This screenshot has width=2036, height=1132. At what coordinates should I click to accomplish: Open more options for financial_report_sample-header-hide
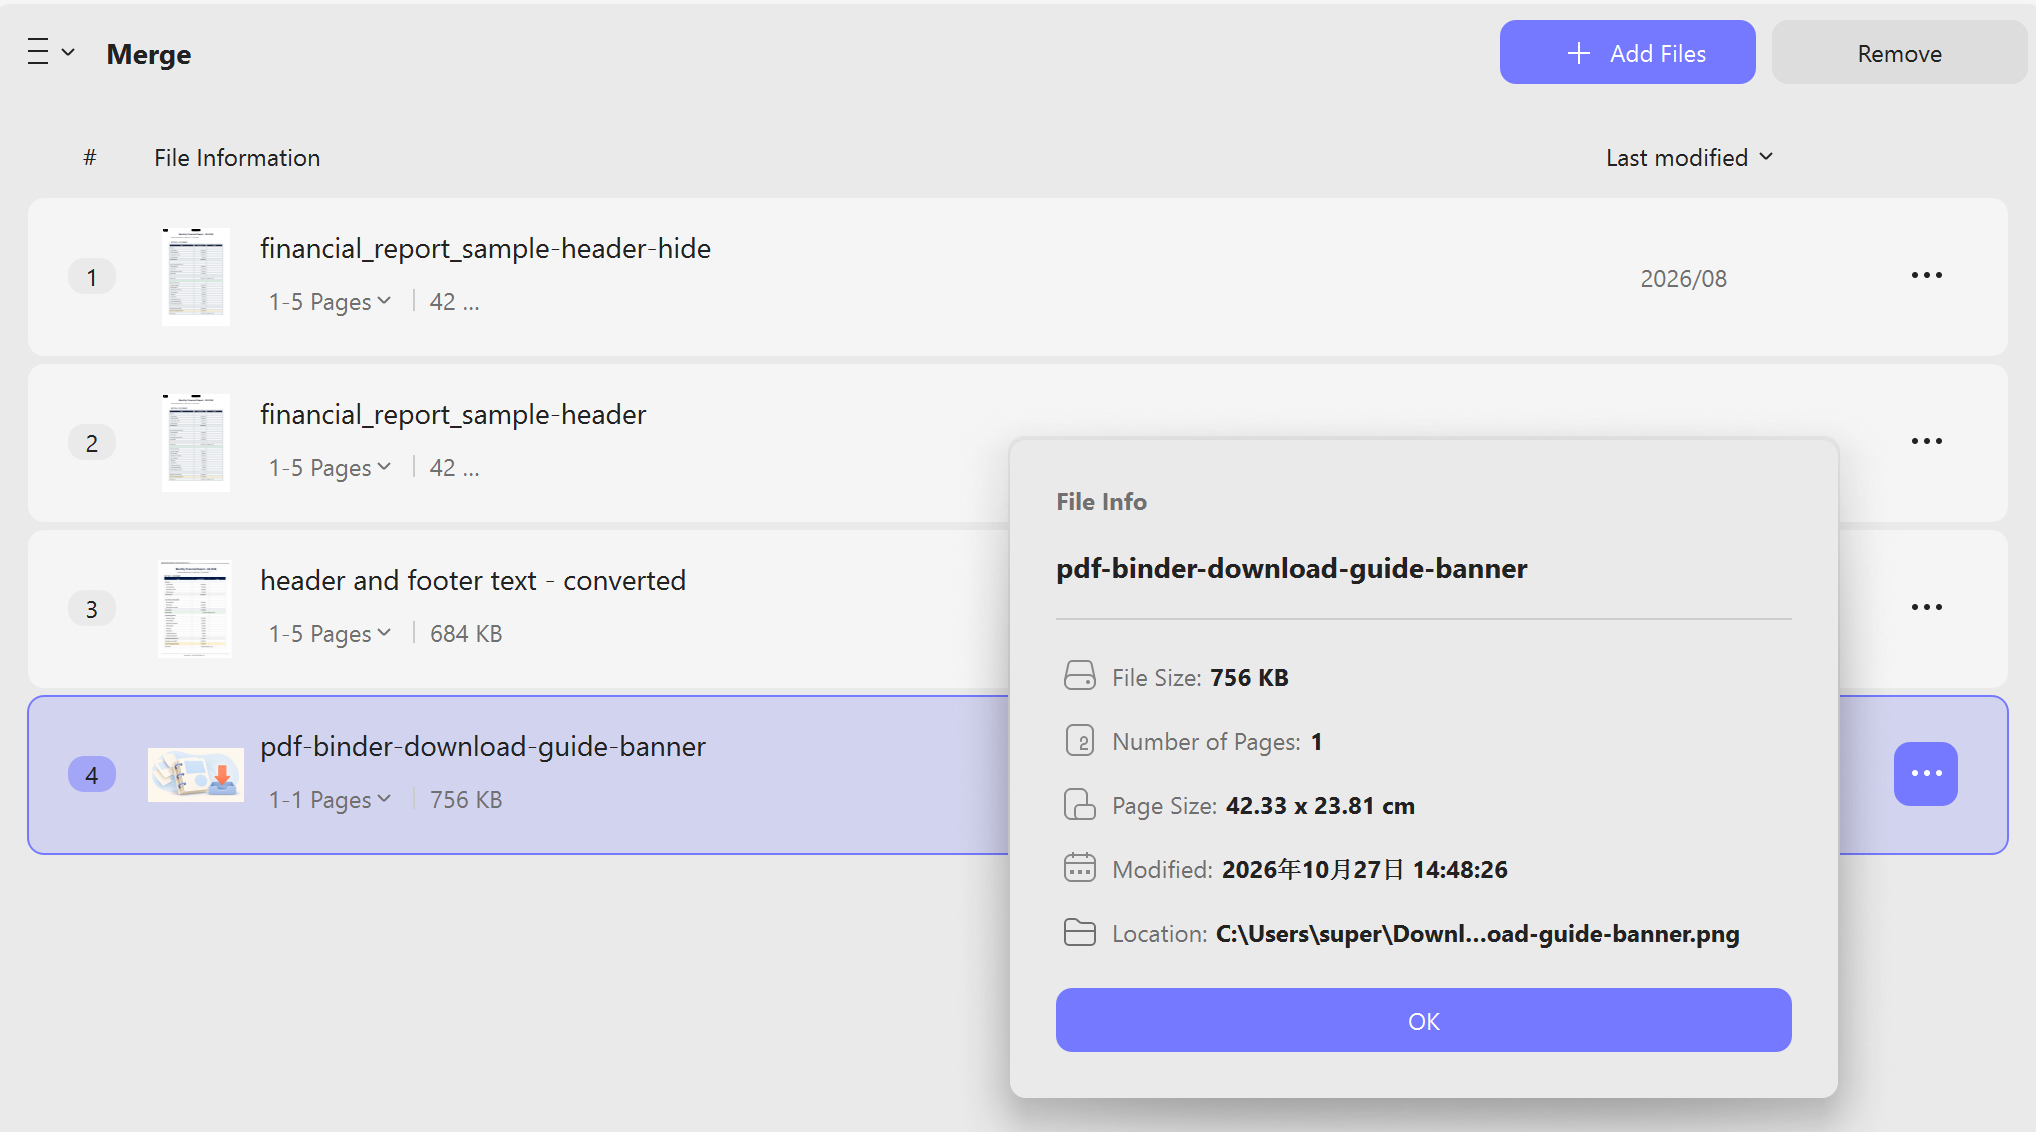click(x=1926, y=276)
